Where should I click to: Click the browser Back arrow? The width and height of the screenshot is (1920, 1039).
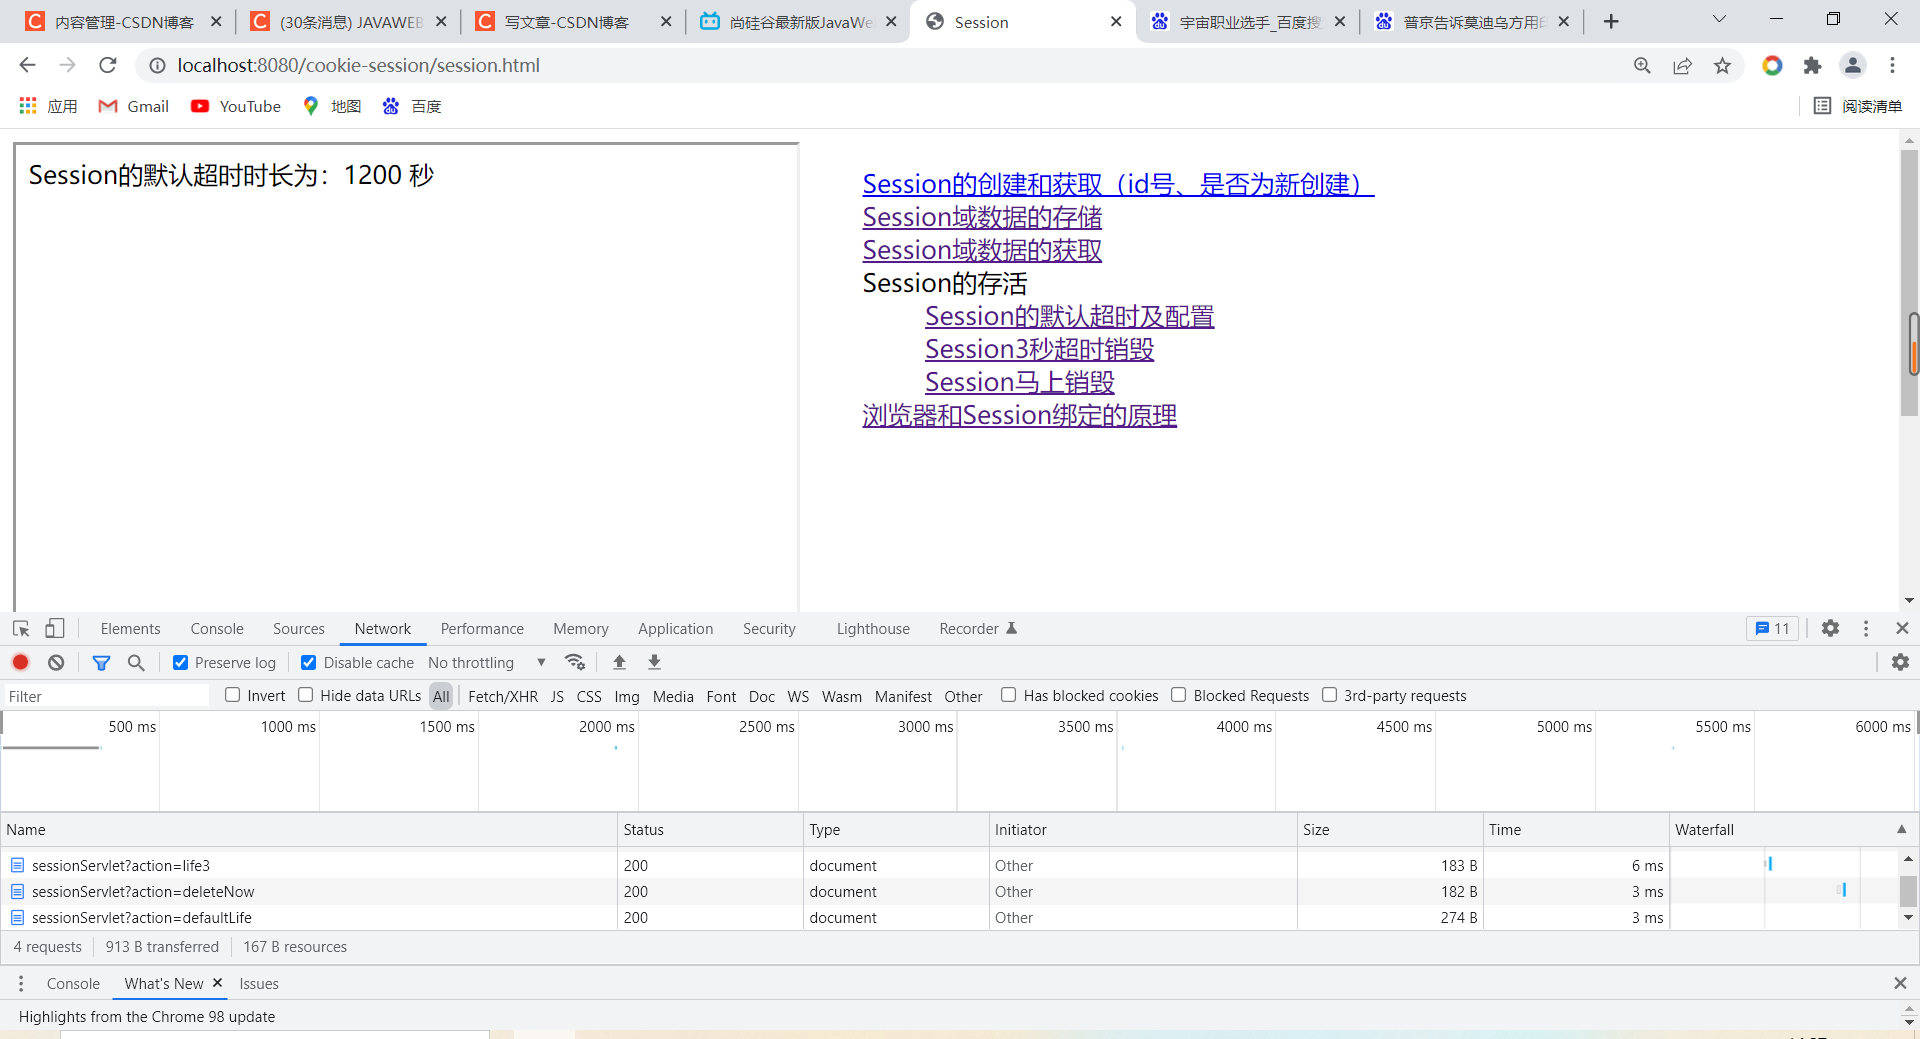coord(27,65)
